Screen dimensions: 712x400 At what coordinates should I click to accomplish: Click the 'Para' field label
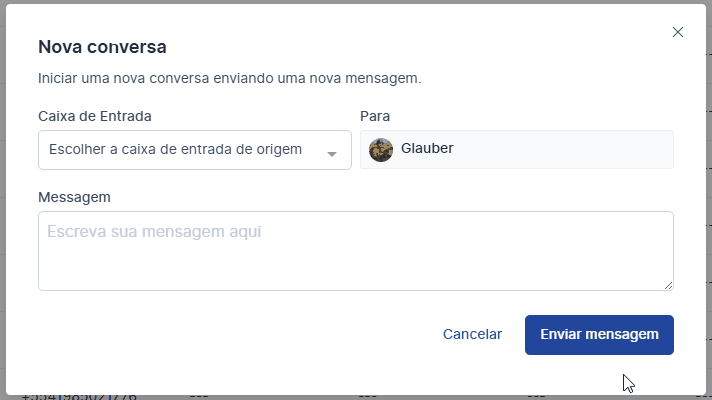375,116
